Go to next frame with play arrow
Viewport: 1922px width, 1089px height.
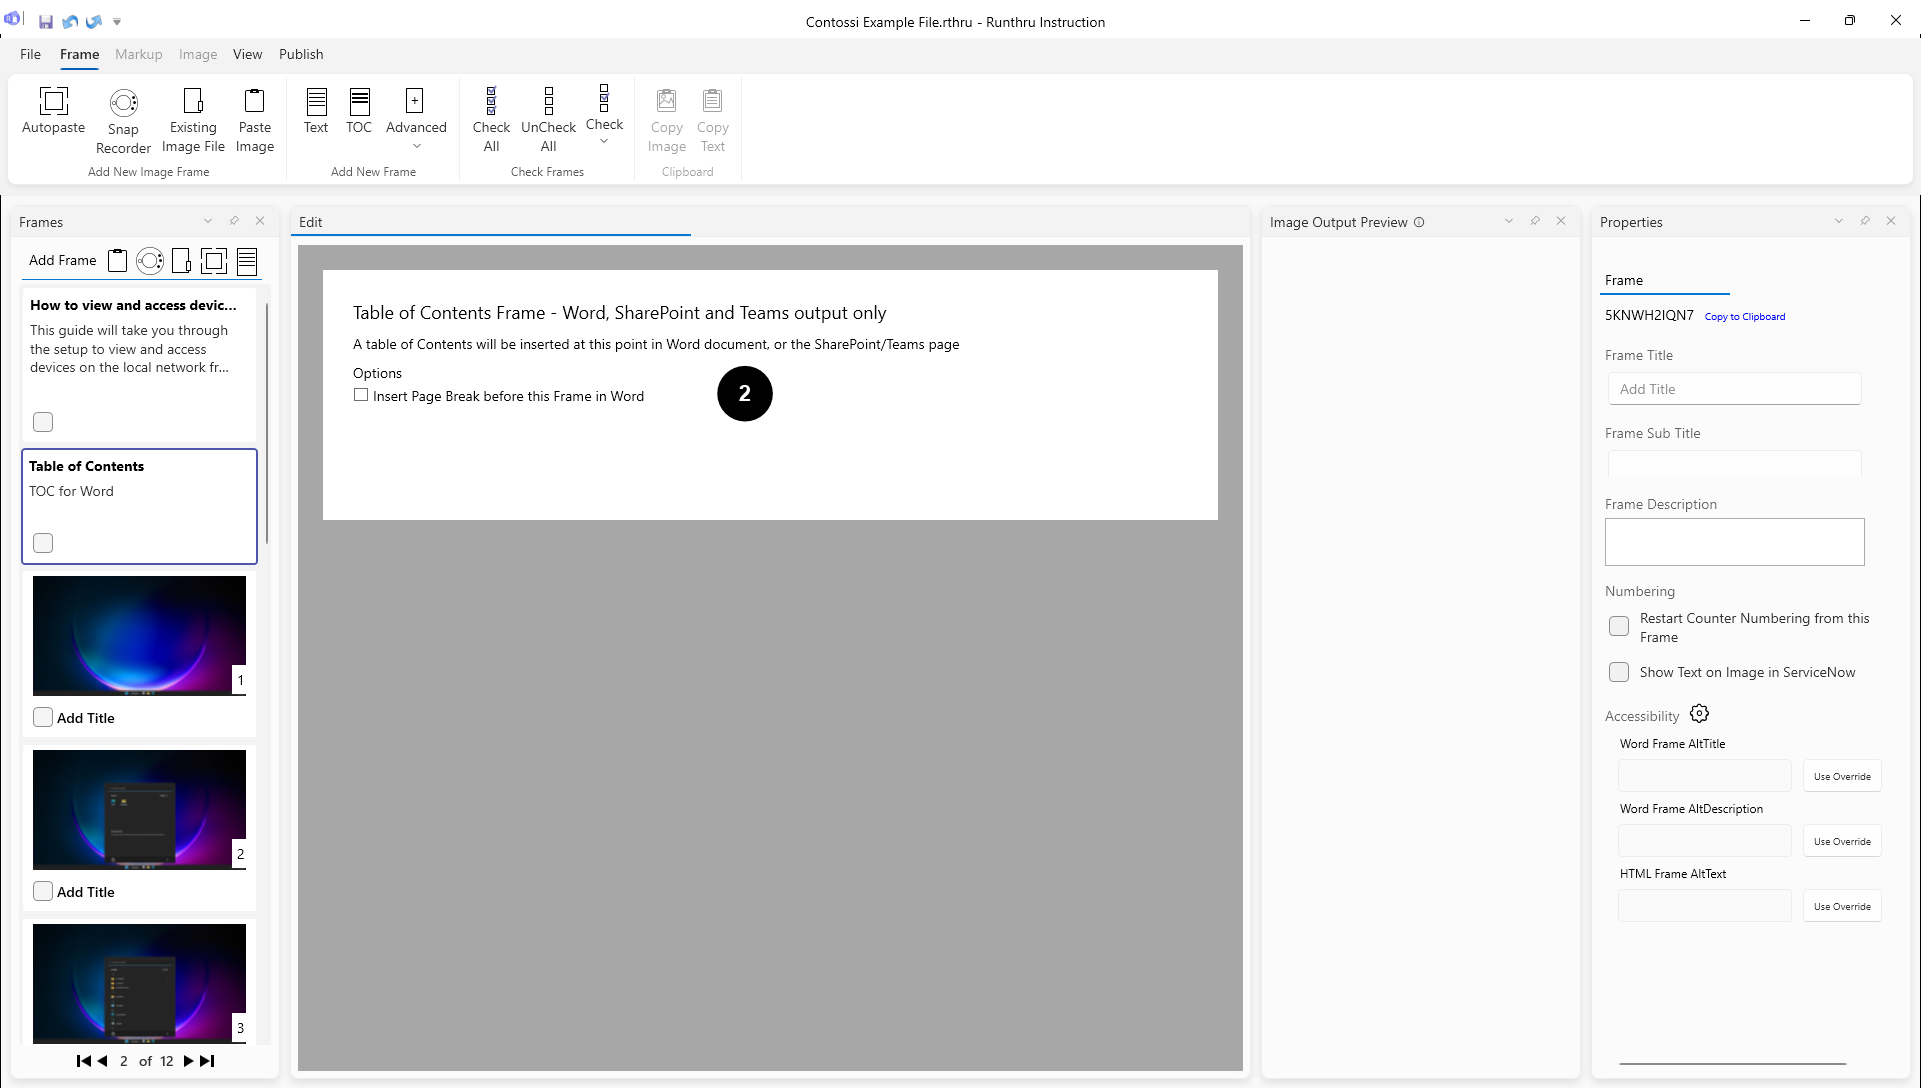pos(188,1061)
